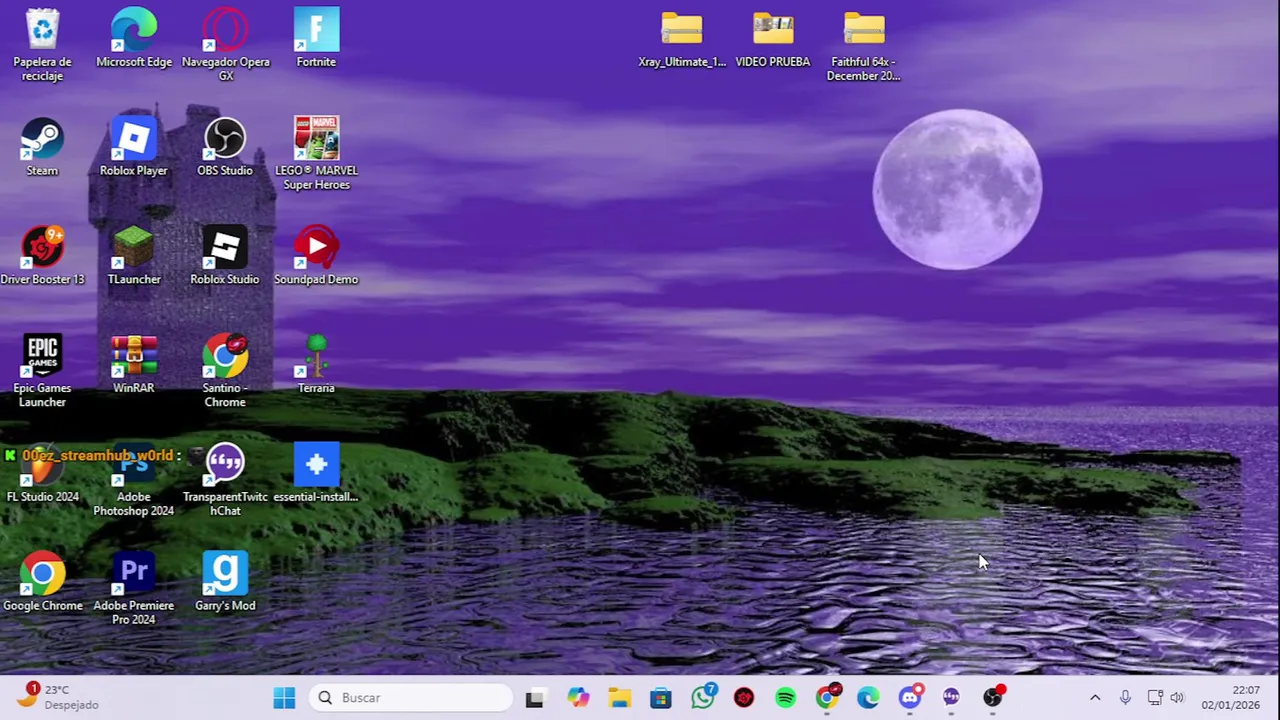This screenshot has width=1280, height=720.
Task: Select the Google Chrome desktop shortcut
Action: point(42,582)
